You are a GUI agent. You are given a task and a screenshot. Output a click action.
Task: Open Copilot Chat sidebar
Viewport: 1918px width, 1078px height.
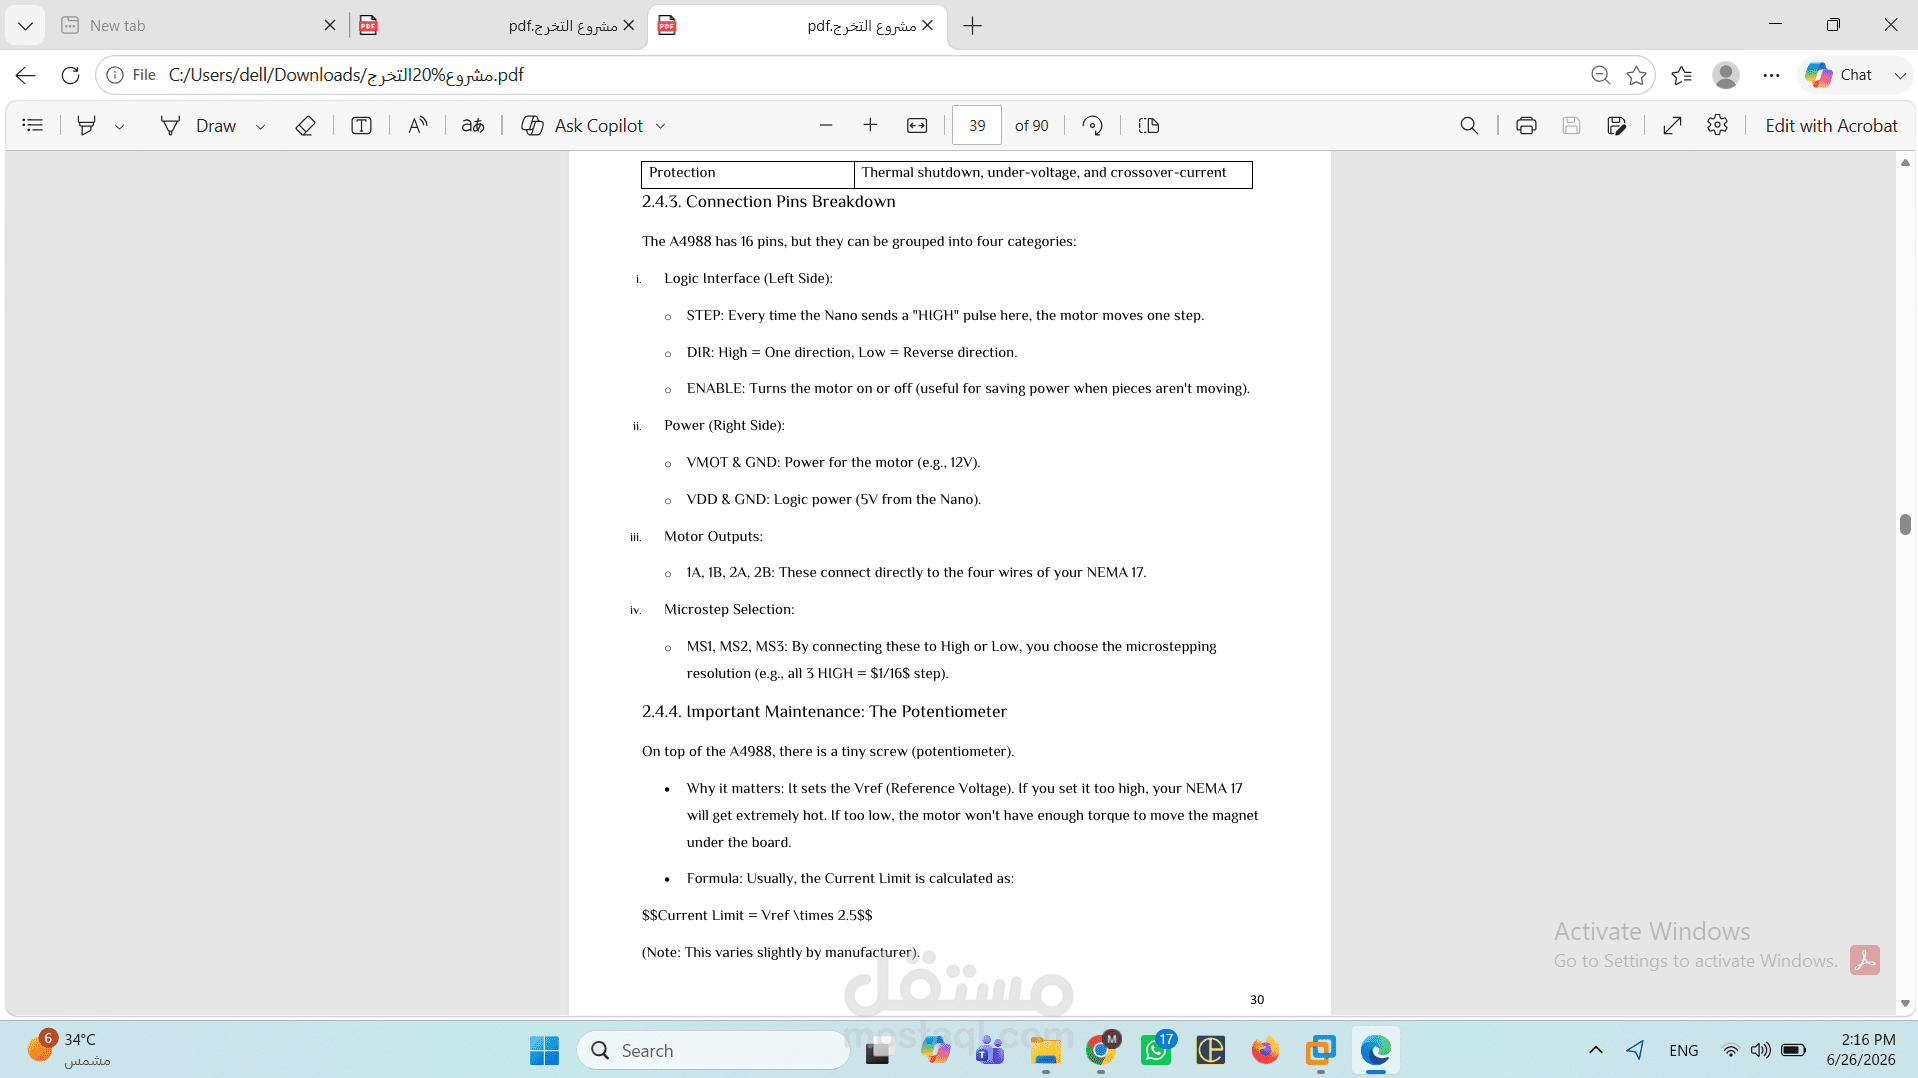[x=1839, y=75]
